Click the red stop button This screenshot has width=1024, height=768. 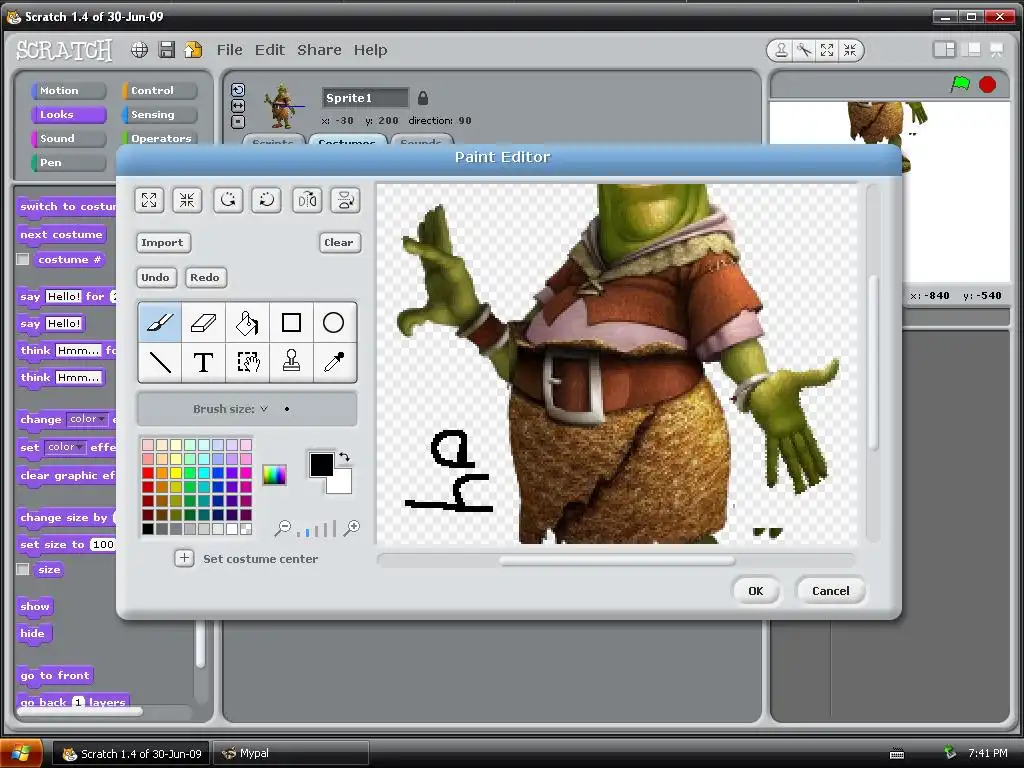point(987,84)
